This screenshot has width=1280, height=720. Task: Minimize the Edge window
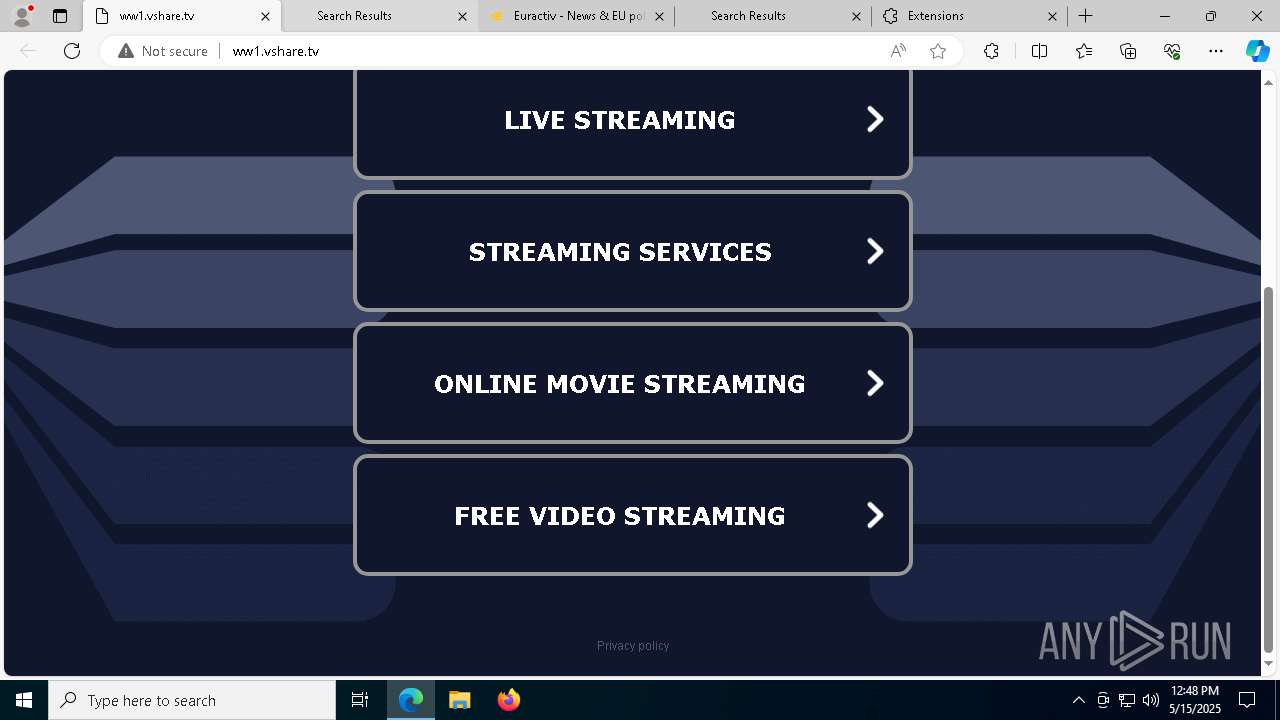pyautogui.click(x=1165, y=16)
